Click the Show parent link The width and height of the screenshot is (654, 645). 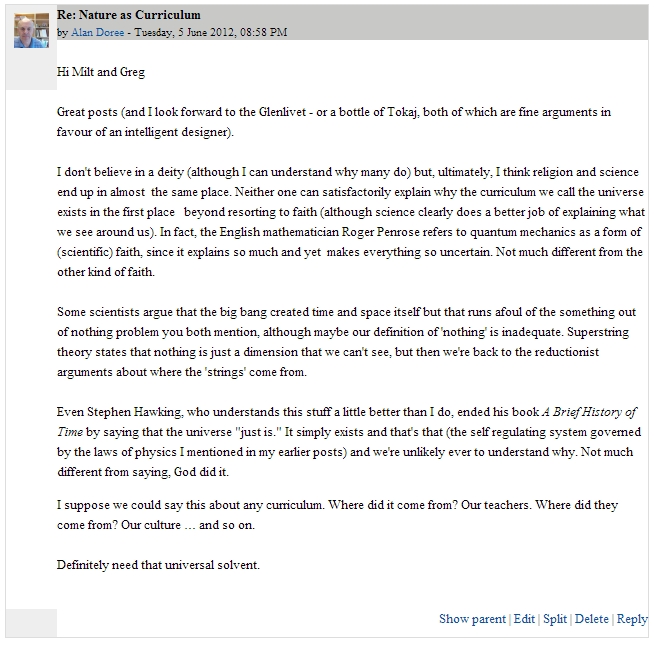(472, 619)
